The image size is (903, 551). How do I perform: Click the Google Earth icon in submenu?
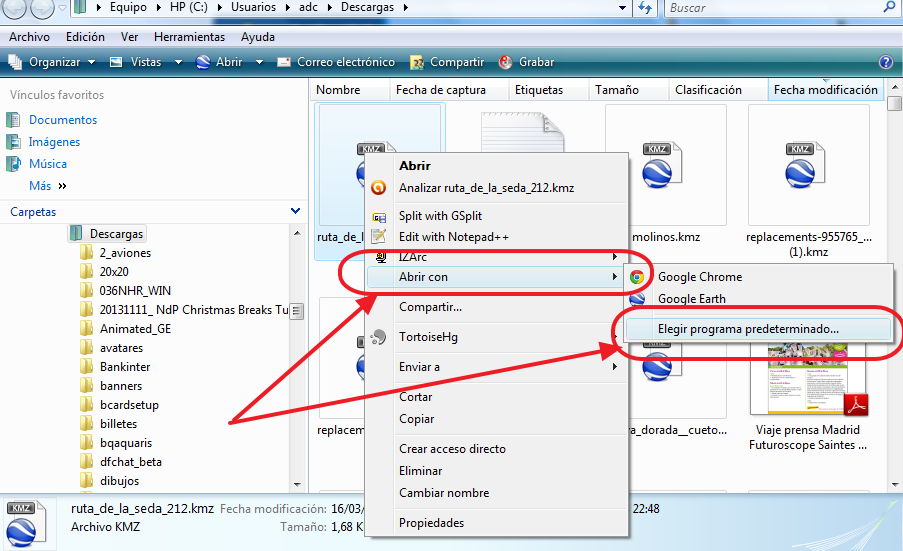[x=636, y=299]
